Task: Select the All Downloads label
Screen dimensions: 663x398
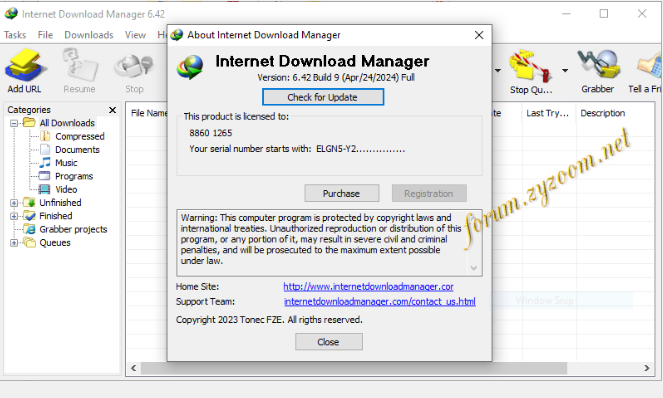Action: click(x=67, y=123)
